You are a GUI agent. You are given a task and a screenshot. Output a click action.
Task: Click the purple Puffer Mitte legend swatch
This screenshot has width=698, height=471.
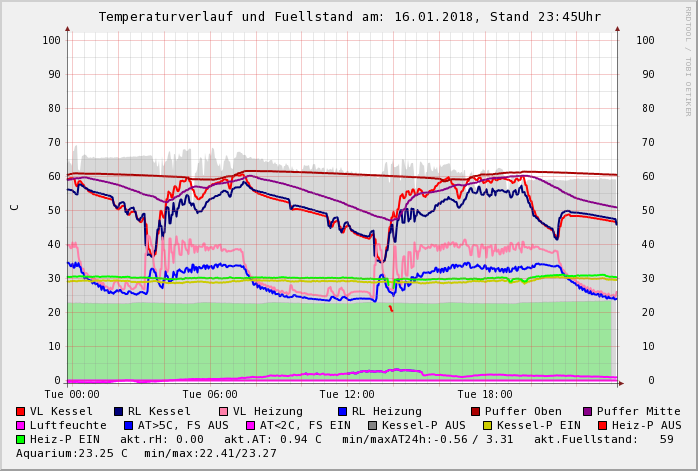[x=588, y=412]
